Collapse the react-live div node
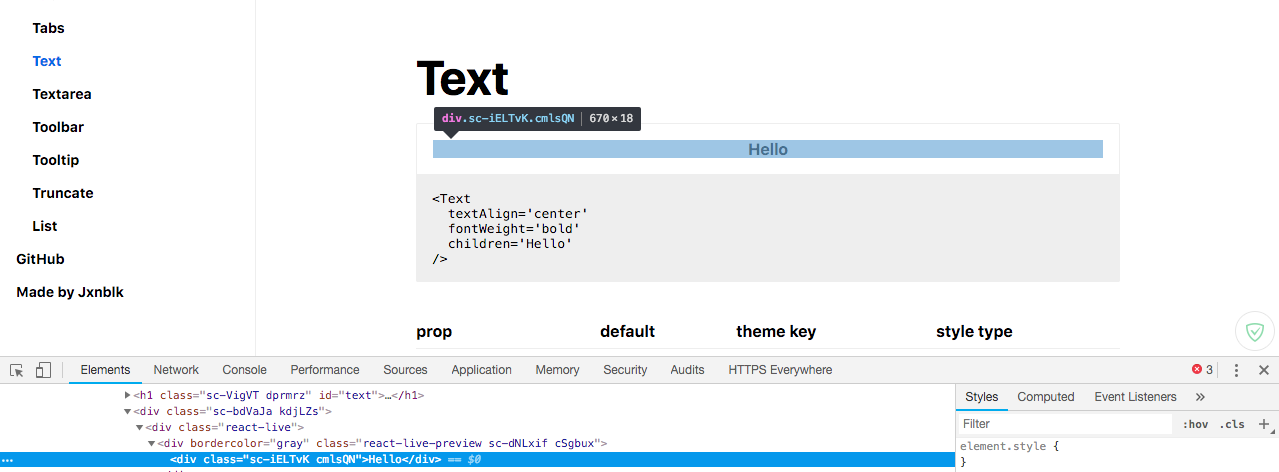This screenshot has width=1279, height=472. tap(139, 427)
